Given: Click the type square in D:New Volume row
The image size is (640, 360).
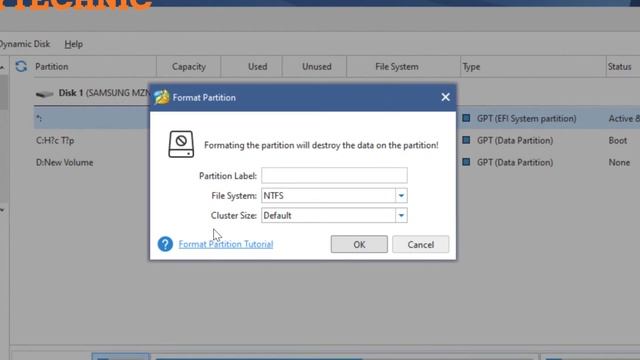Looking at the screenshot, I should 466,162.
